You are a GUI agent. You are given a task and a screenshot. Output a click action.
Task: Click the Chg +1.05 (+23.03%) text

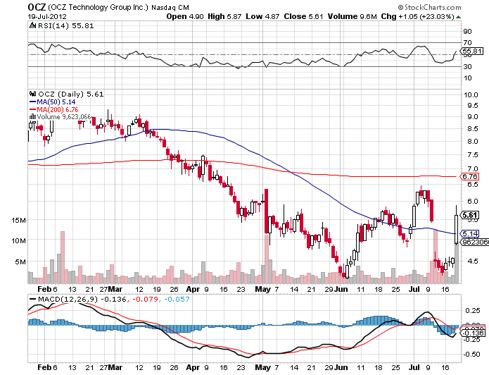point(418,16)
